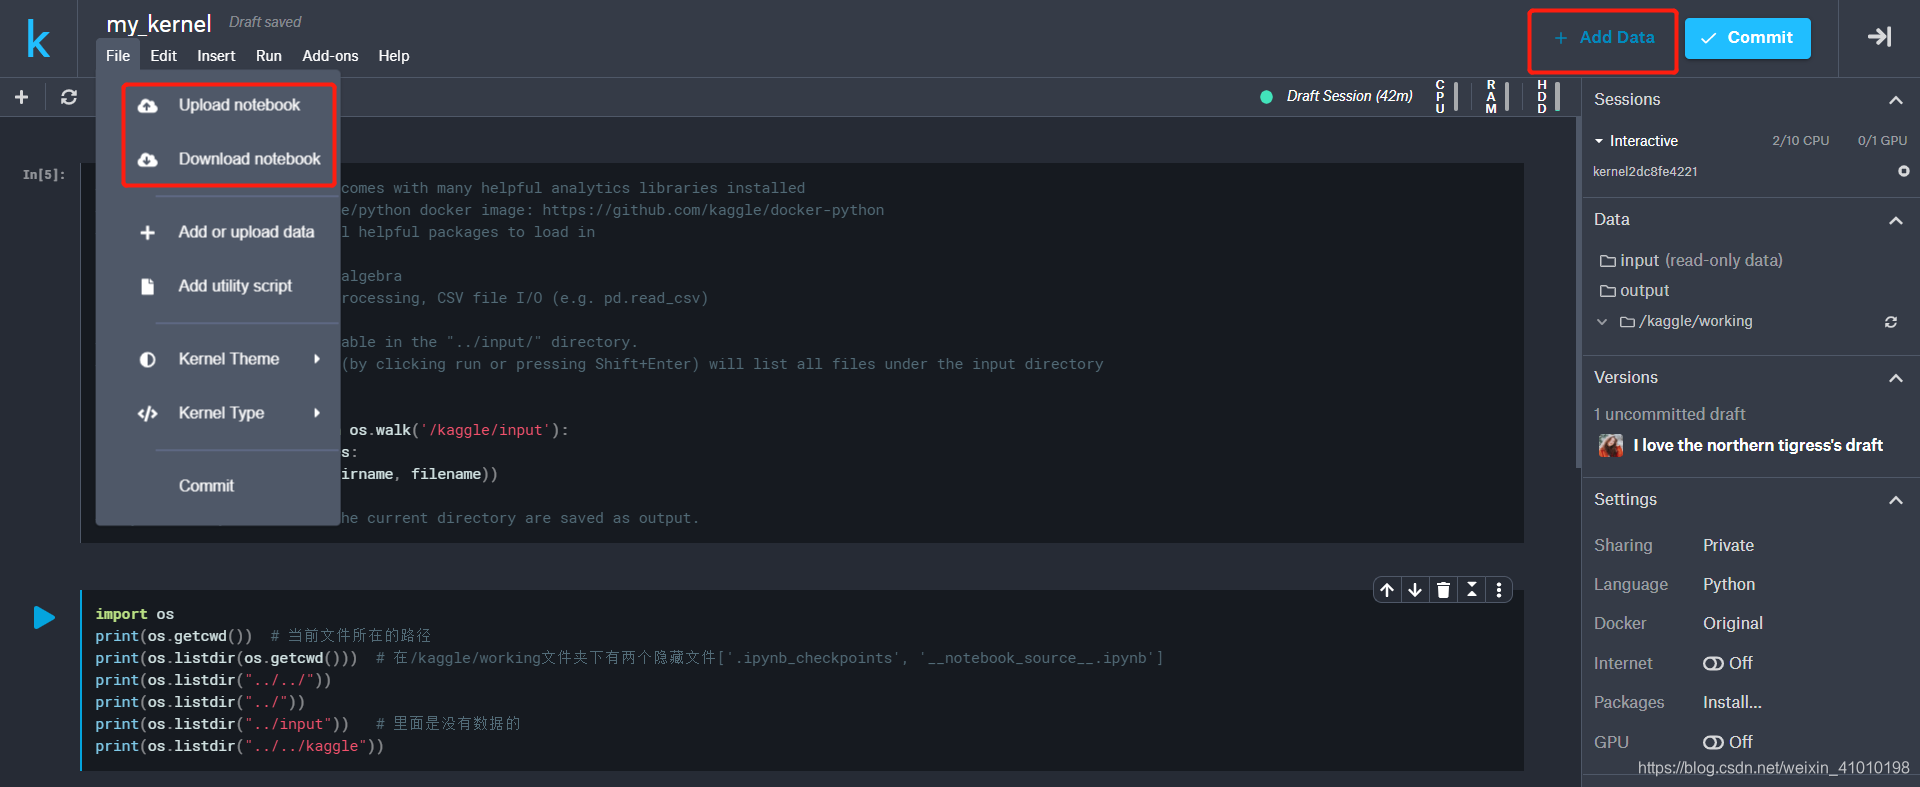The width and height of the screenshot is (1920, 787).
Task: Click the file icon beside Add utility script
Action: [148, 287]
